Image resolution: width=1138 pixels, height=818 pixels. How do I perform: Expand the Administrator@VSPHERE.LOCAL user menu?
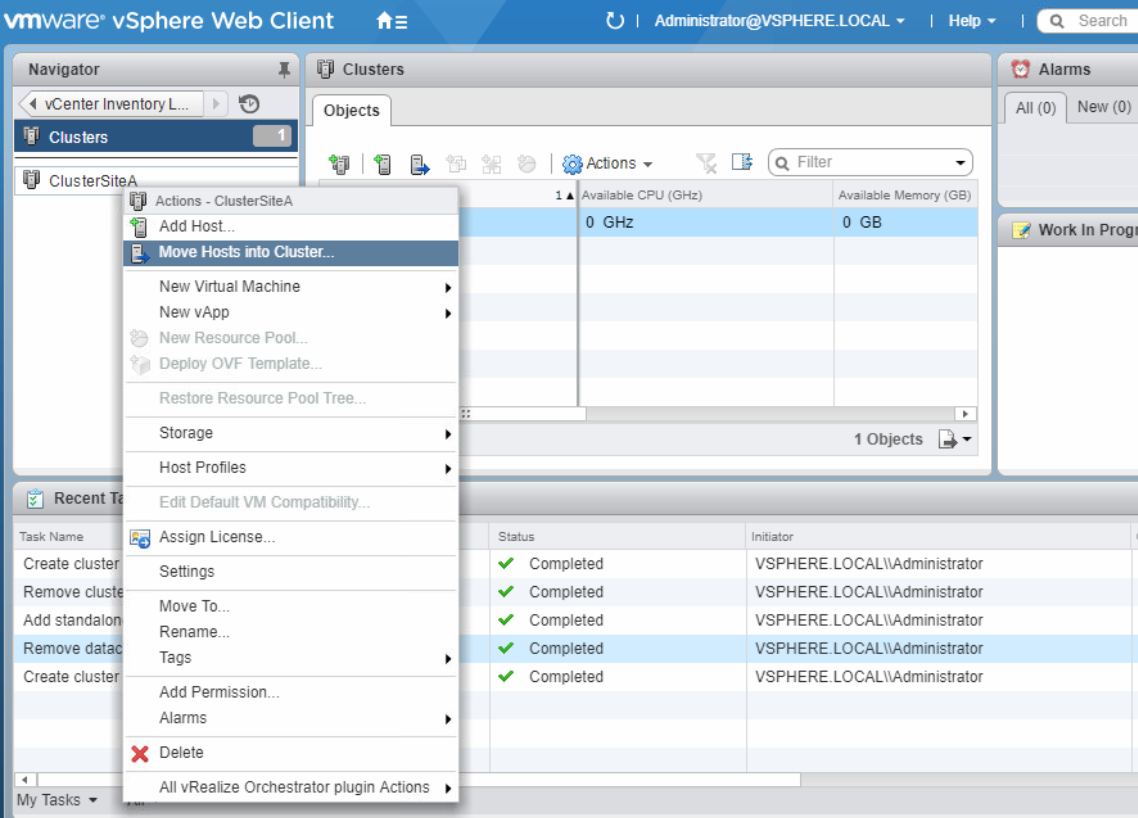pos(779,21)
